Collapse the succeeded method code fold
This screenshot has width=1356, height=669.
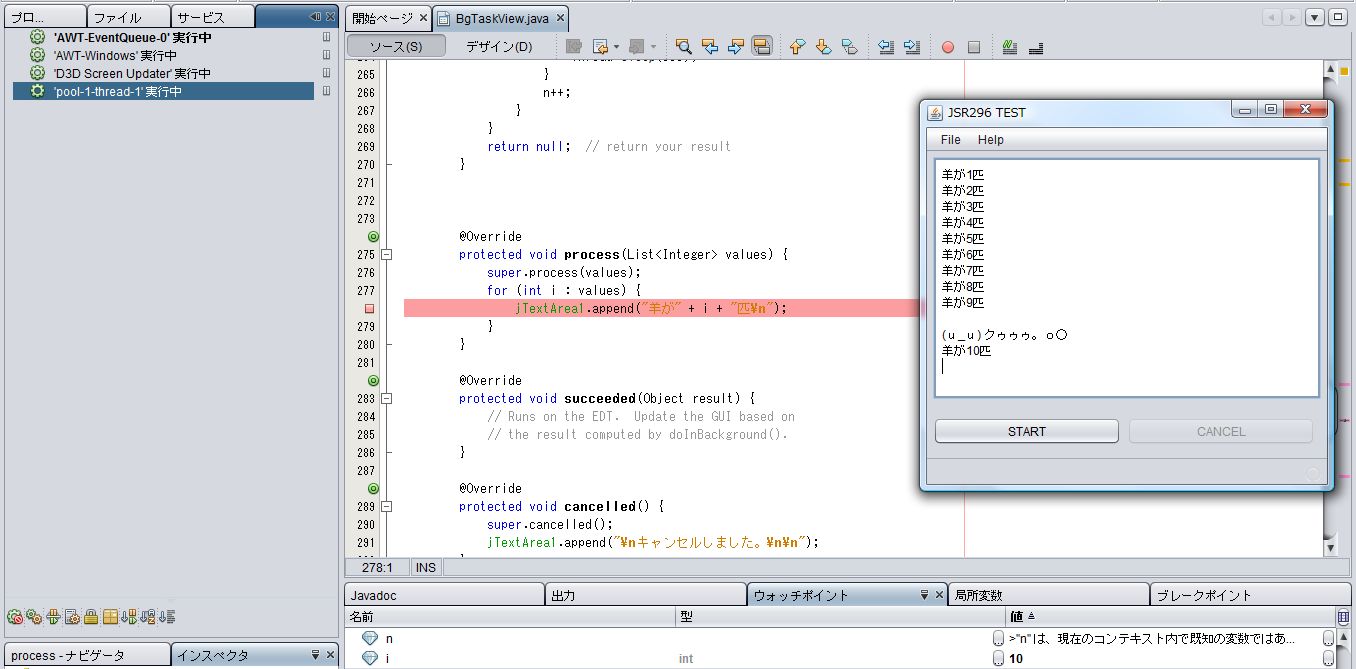(387, 399)
